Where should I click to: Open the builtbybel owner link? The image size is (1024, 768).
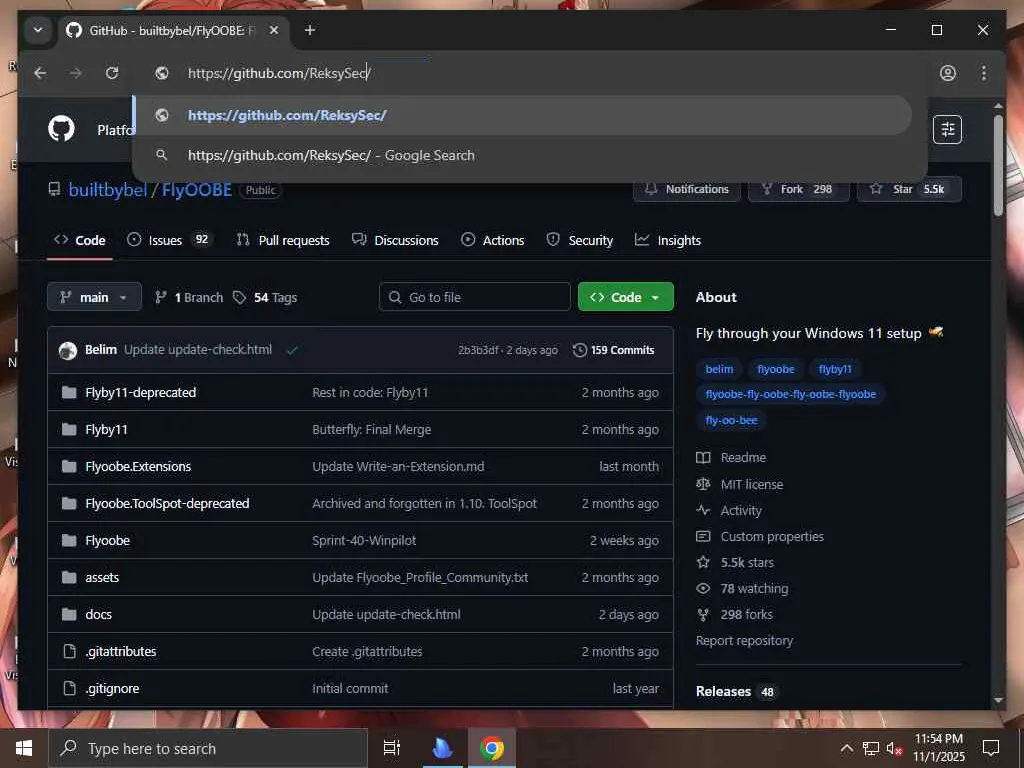point(108,190)
